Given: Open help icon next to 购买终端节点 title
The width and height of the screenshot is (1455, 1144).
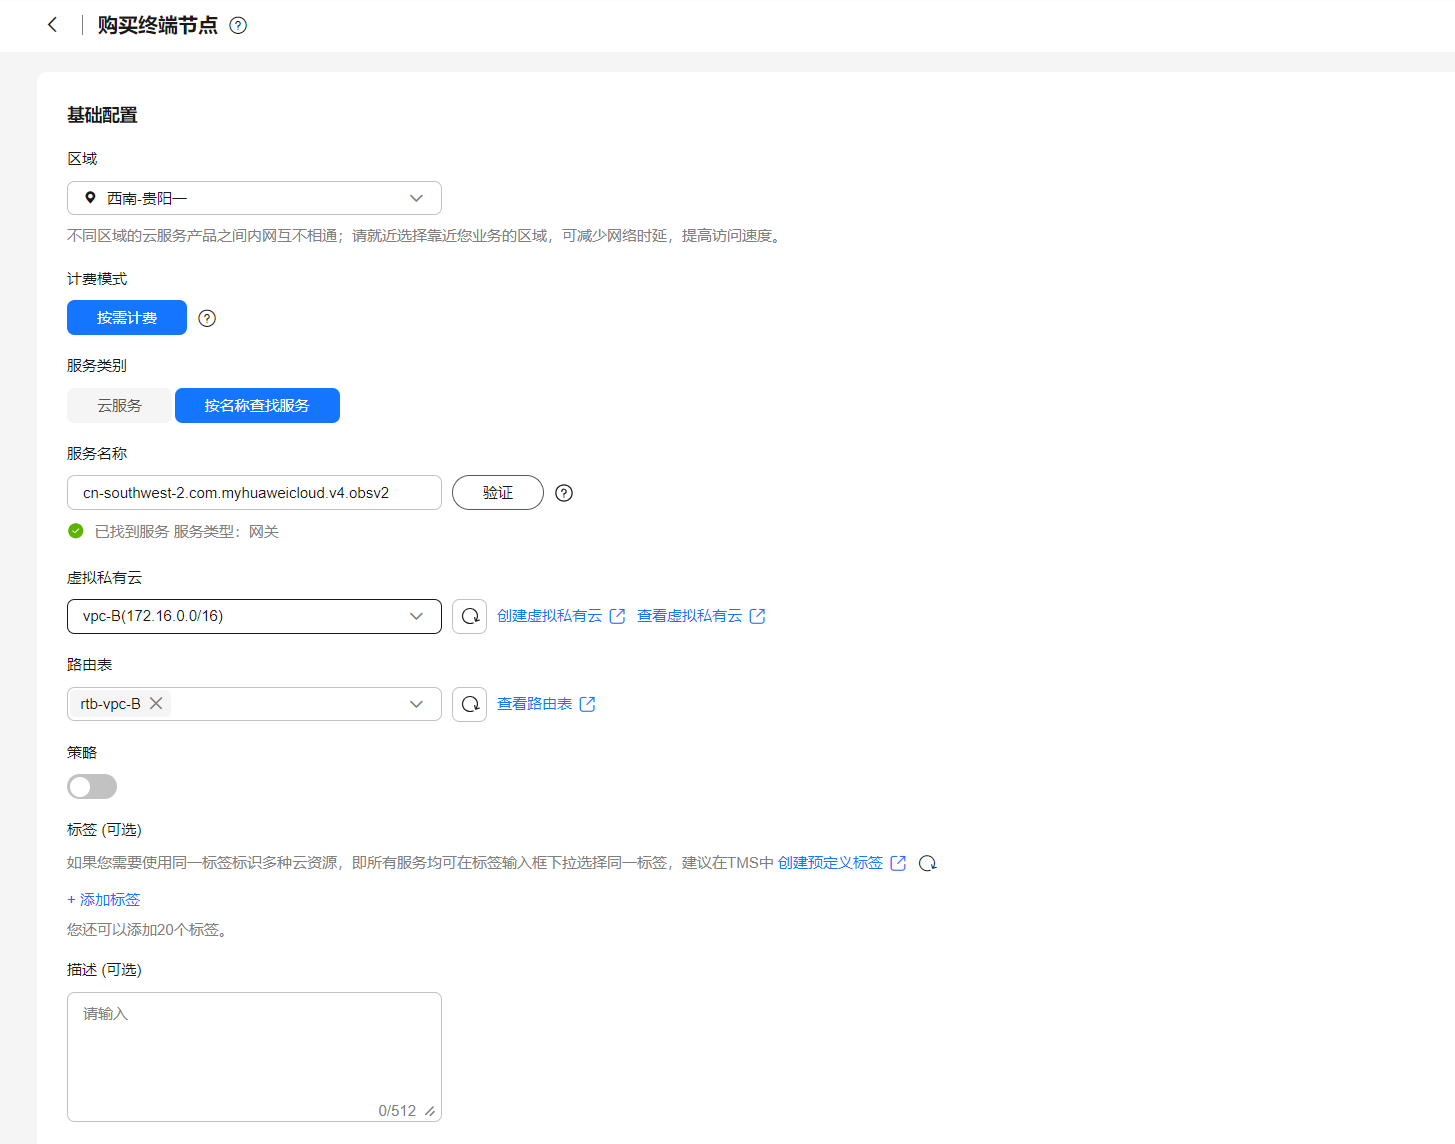Looking at the screenshot, I should tap(238, 26).
